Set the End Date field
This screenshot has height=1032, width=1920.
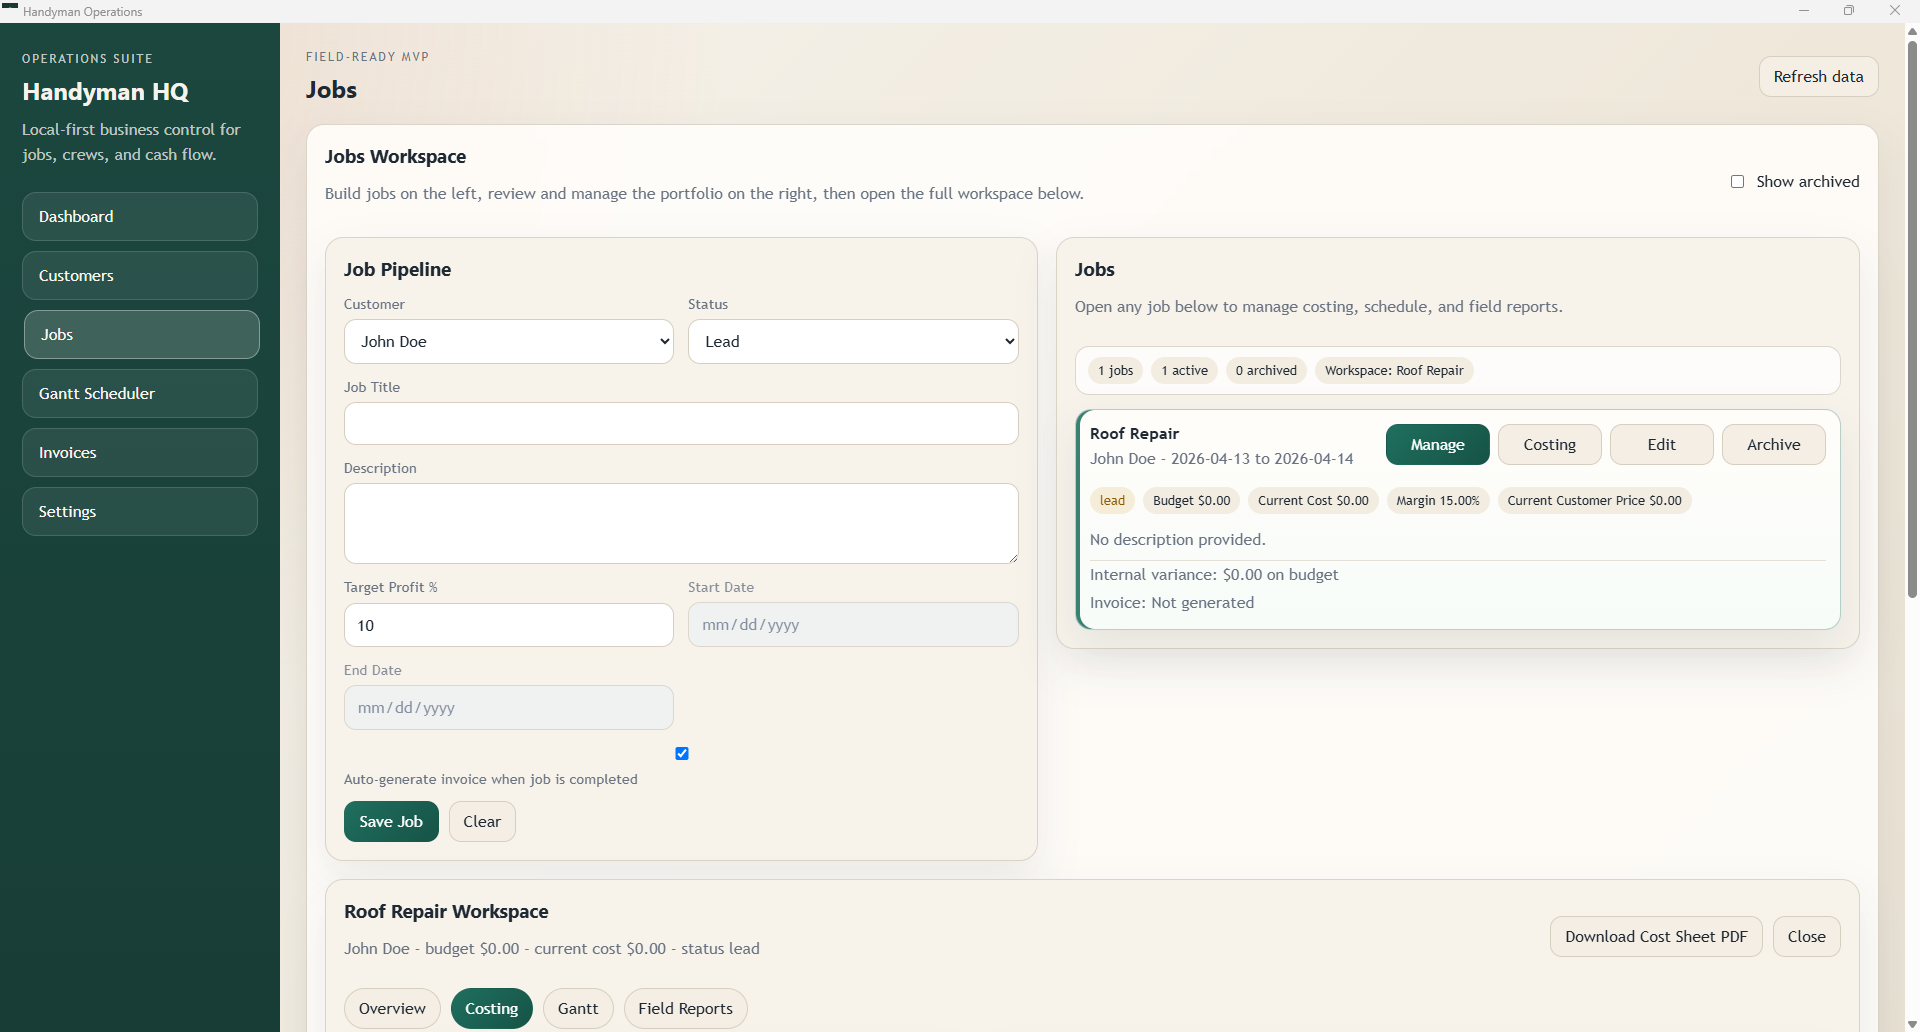coord(509,707)
